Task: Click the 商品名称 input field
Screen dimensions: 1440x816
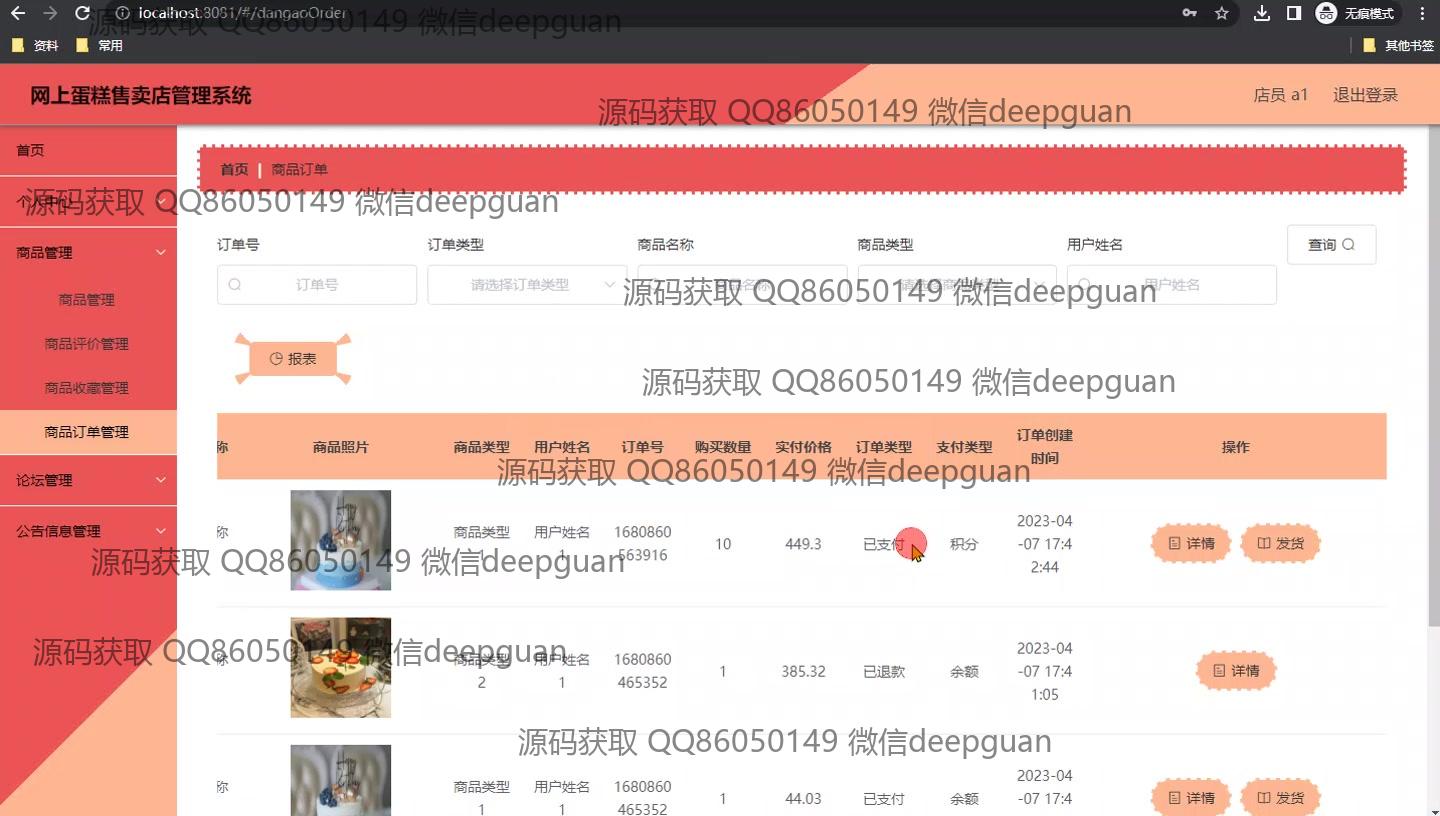Action: (x=742, y=285)
